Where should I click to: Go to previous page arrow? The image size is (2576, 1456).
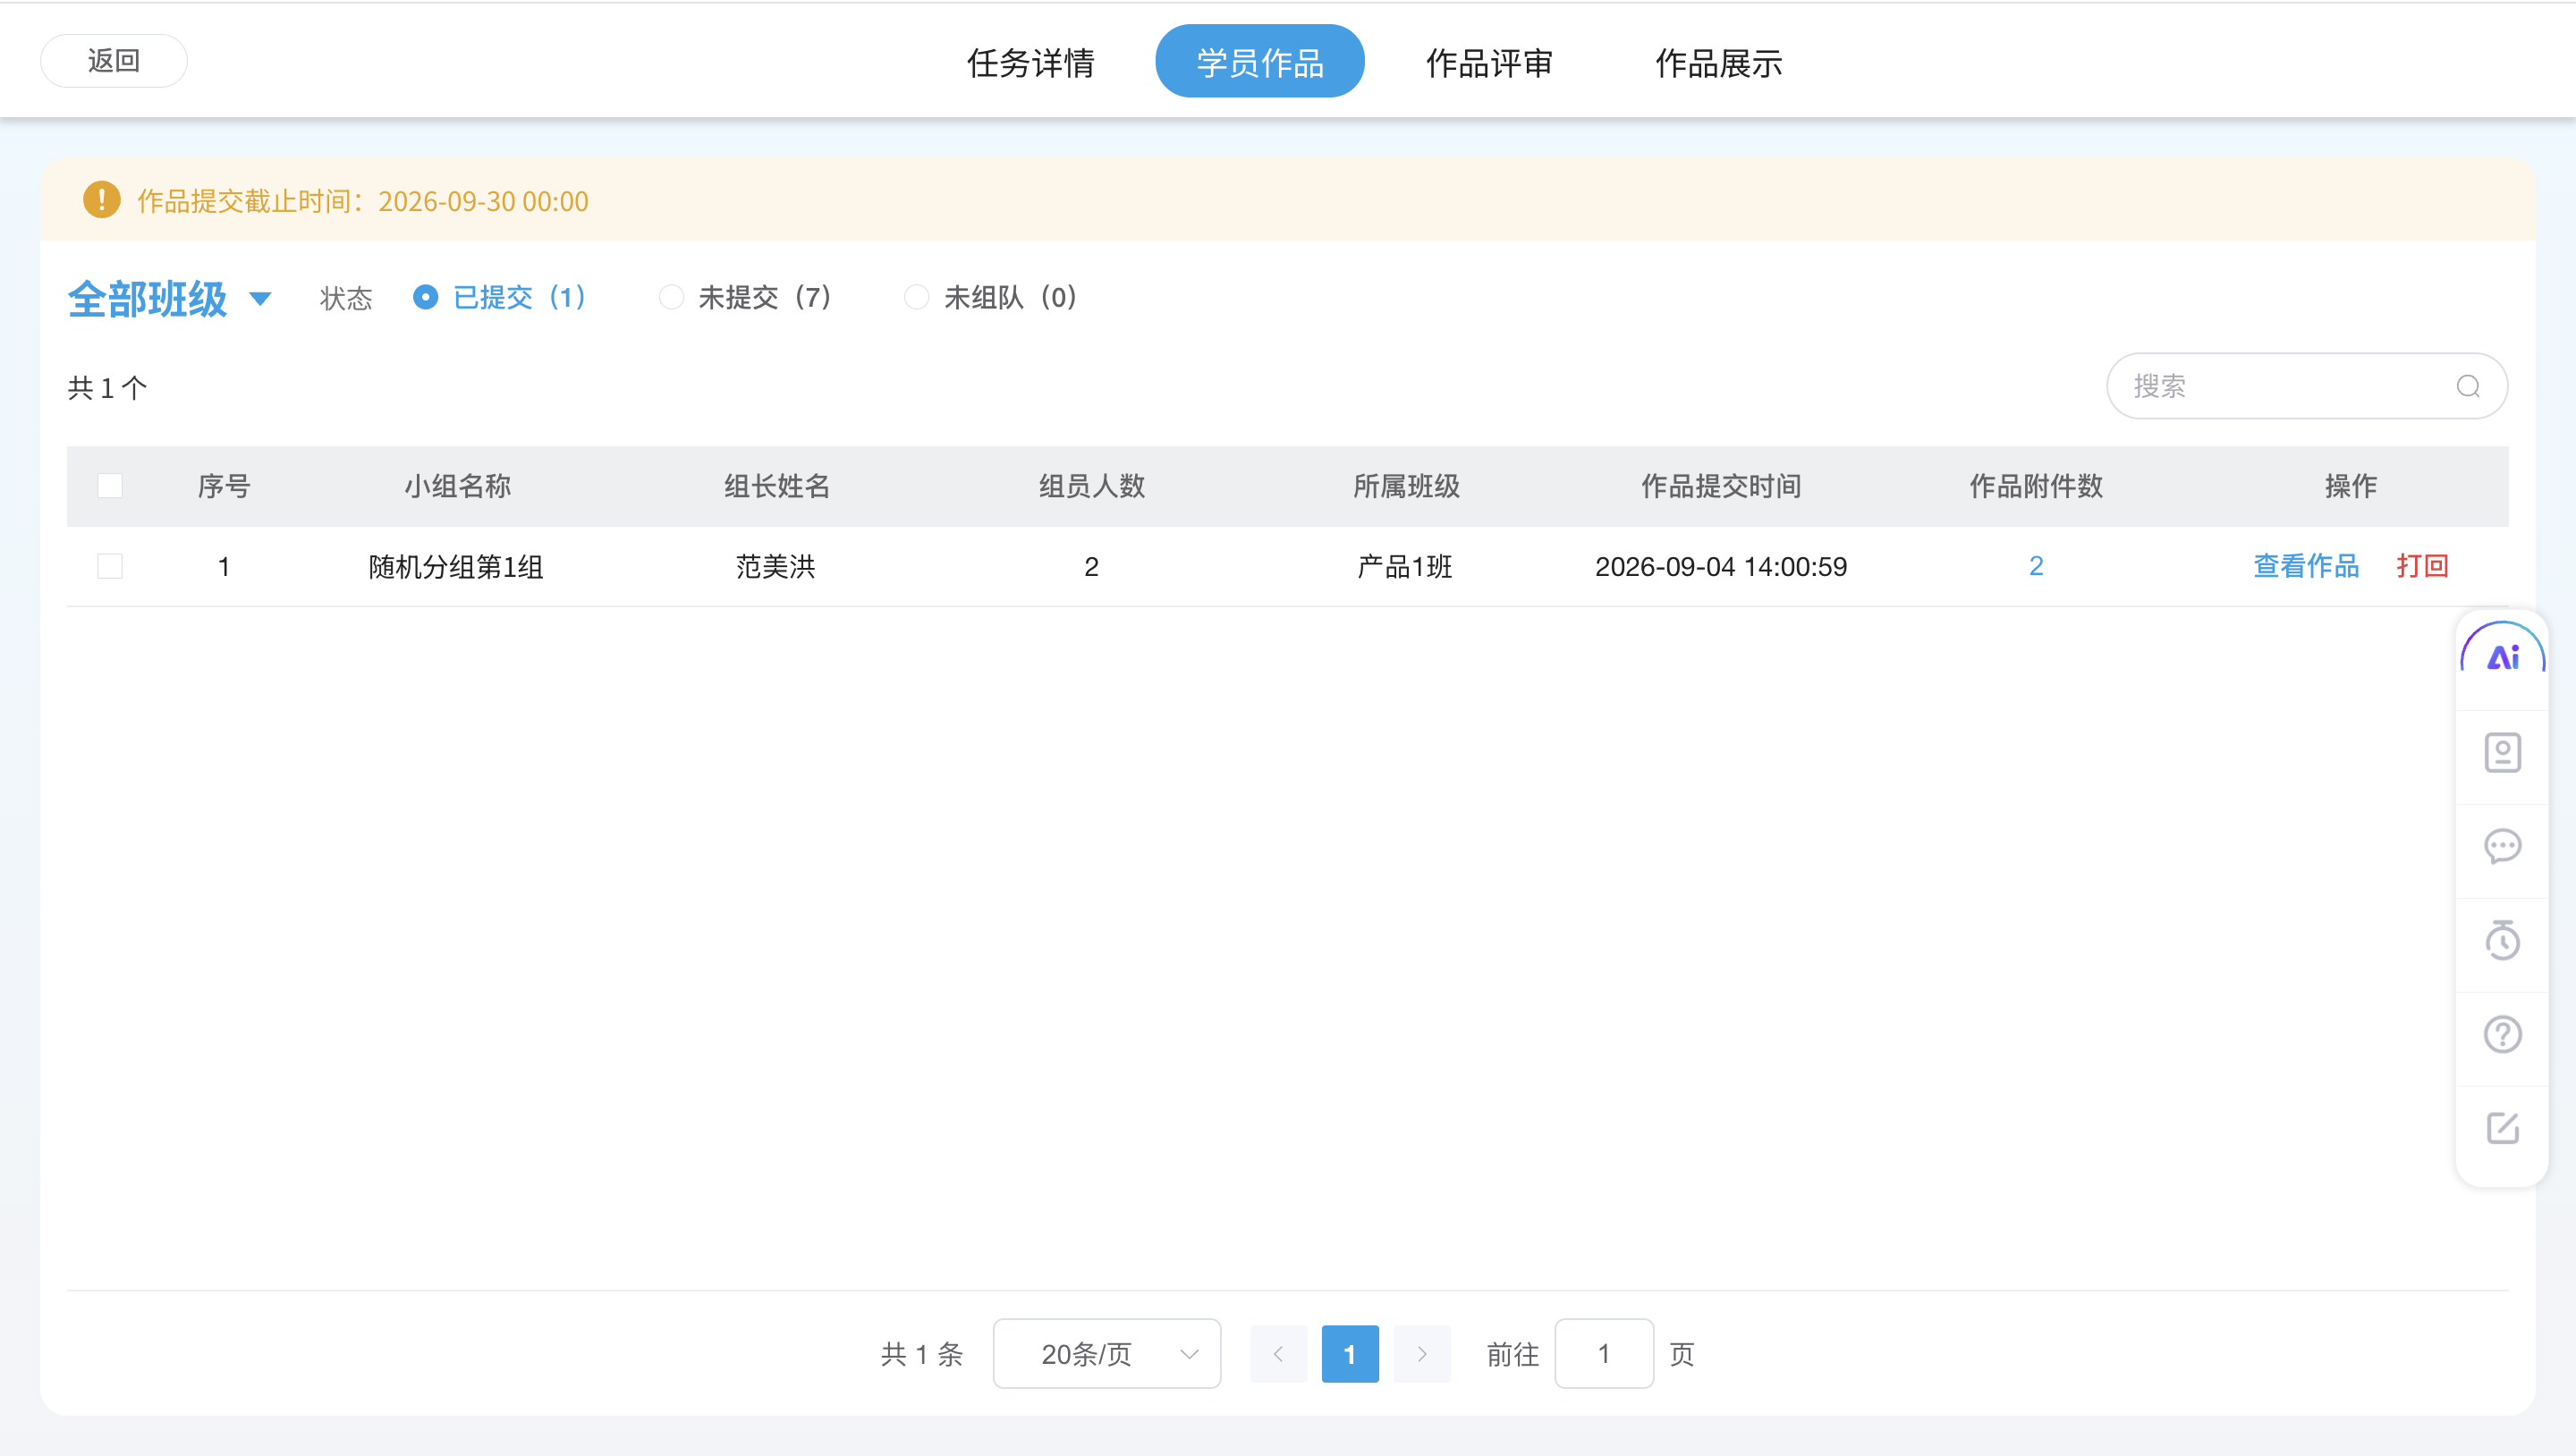[x=1278, y=1354]
